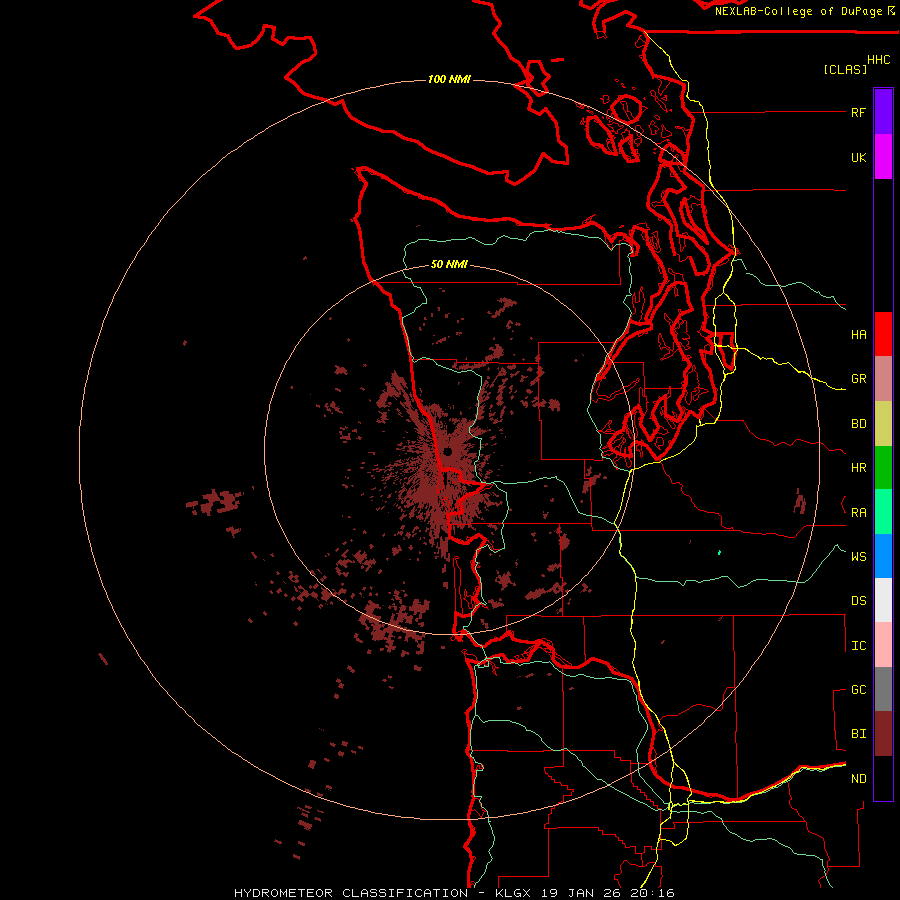Click the DS legend label
This screenshot has width=900, height=900.
[858, 601]
